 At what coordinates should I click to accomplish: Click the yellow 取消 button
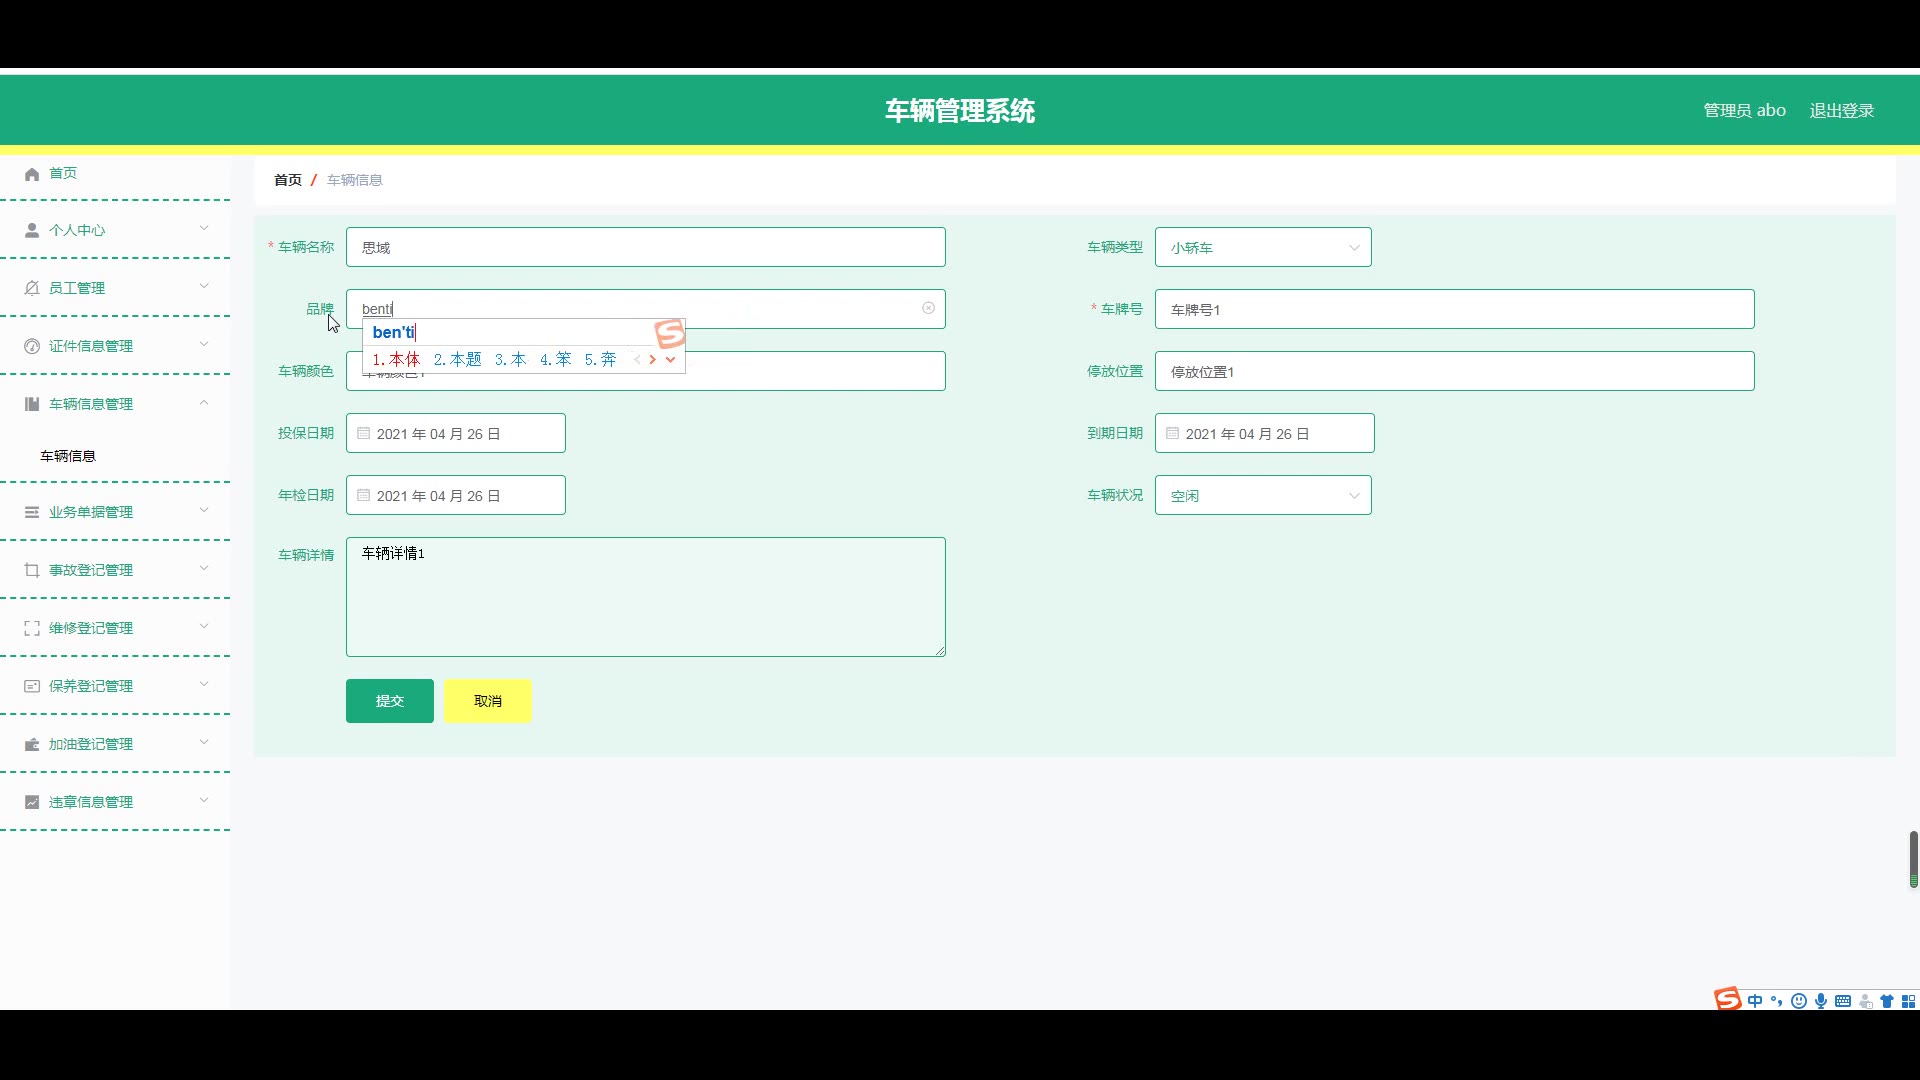coord(487,701)
